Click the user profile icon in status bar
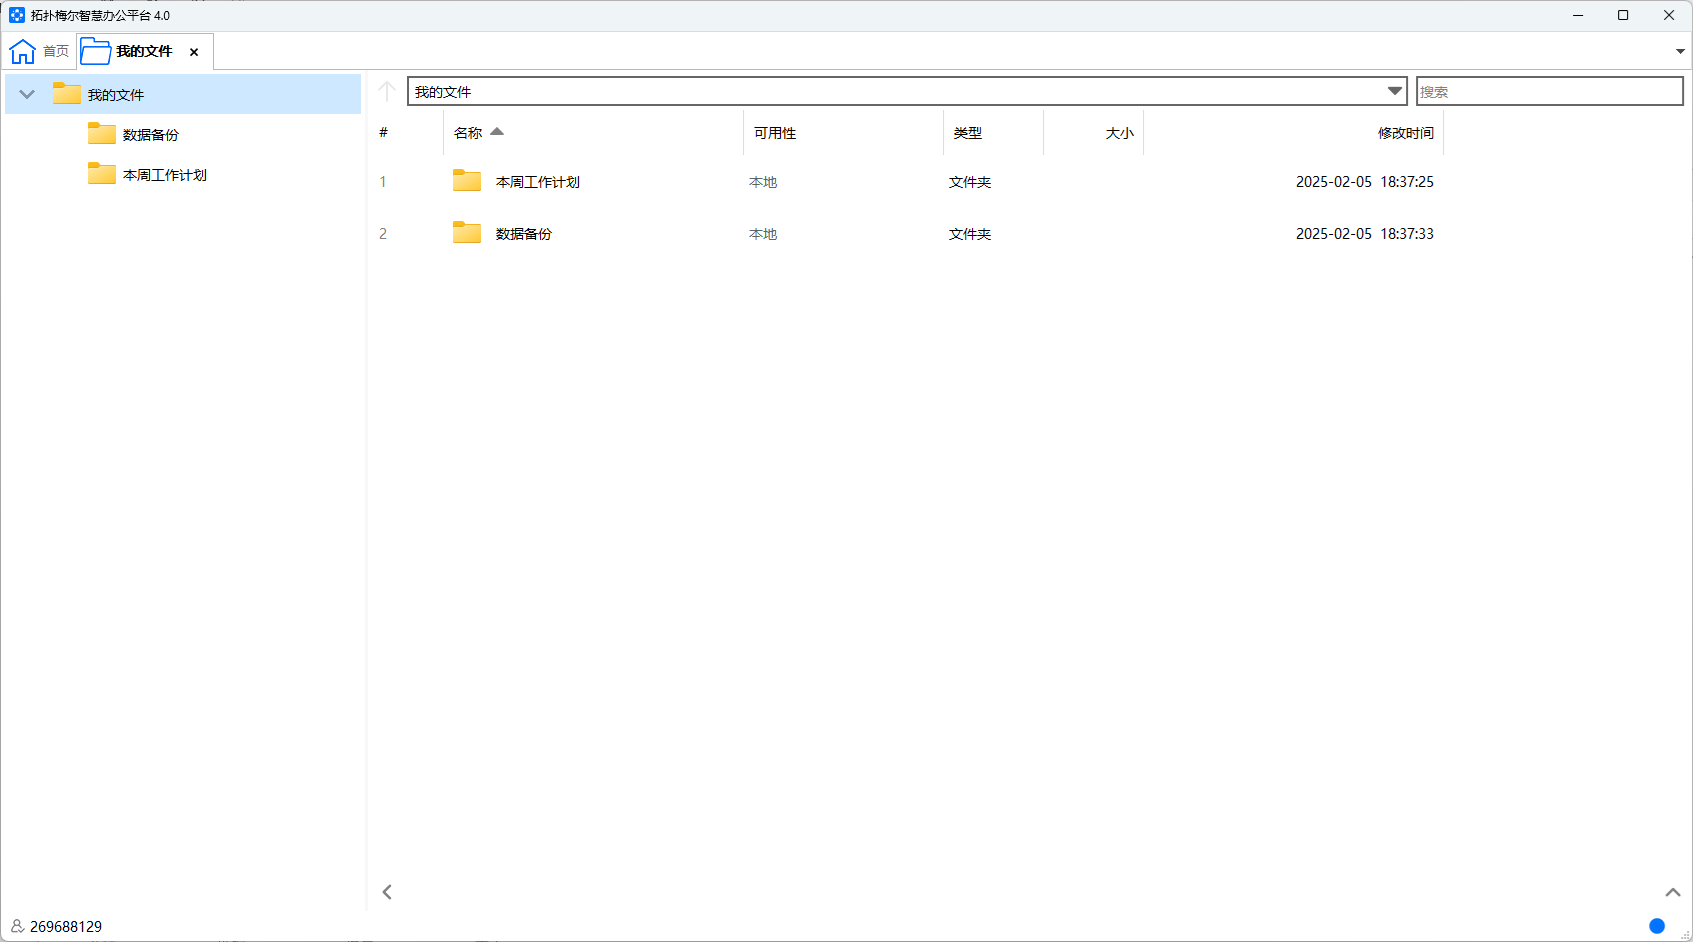This screenshot has width=1693, height=942. point(17,926)
